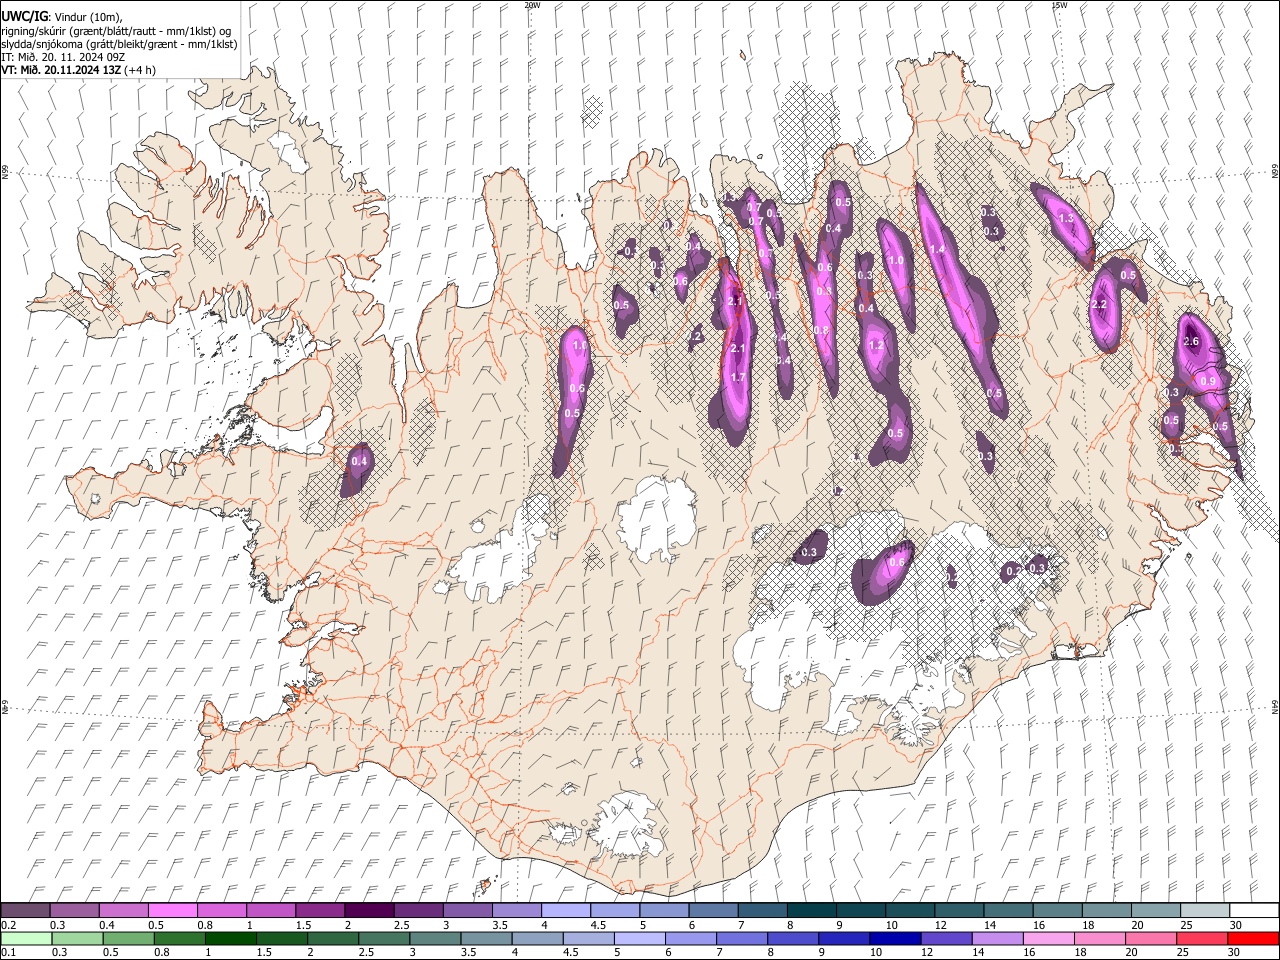Viewport: 1280px width, 960px height.
Task: Click the IT: Mið. 20. 11. 2024 09Z line
Action: pyautogui.click(x=63, y=57)
